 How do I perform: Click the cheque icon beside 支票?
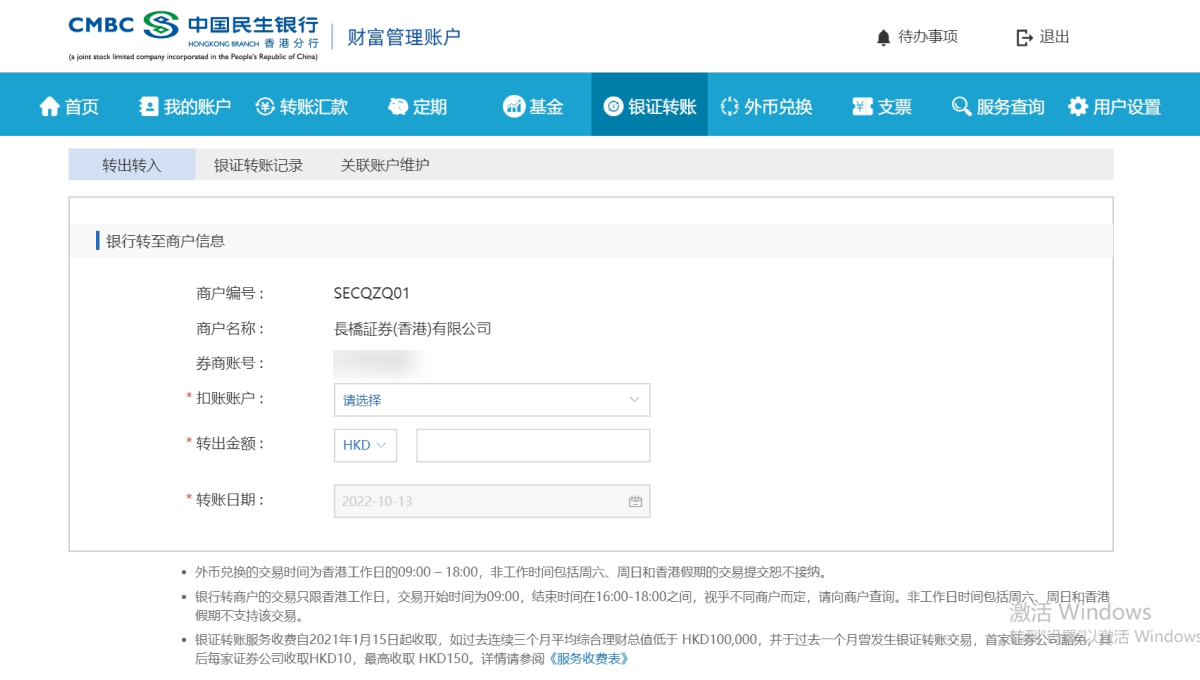pyautogui.click(x=863, y=106)
